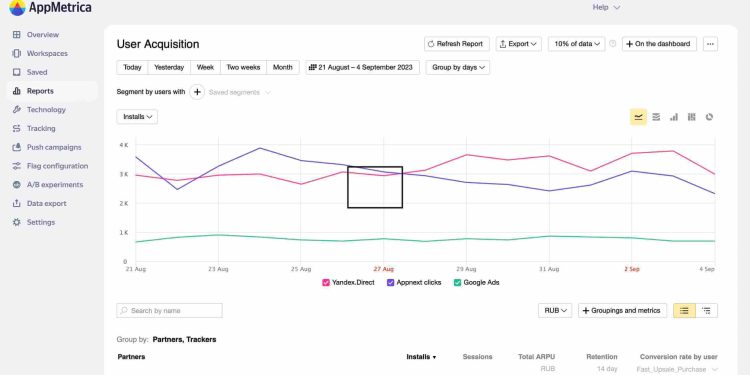Viewport: 750px width, 375px height.
Task: Click the 2 Sep axis label
Action: [x=632, y=269]
